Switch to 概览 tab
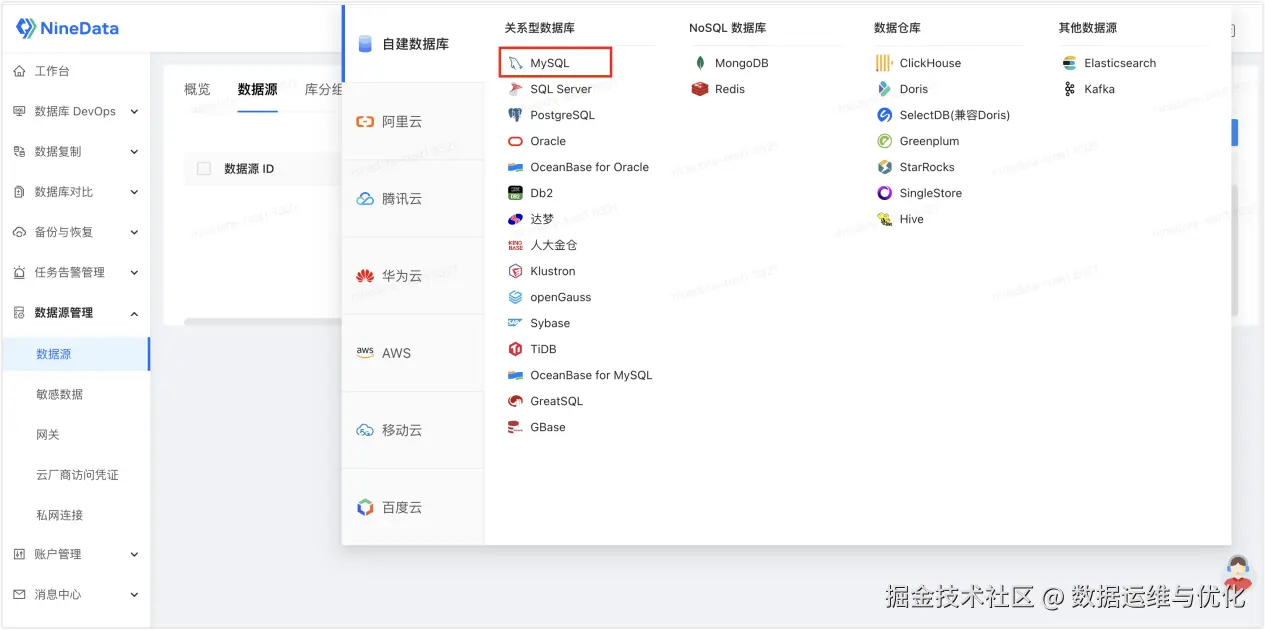This screenshot has width=1265, height=630. tap(197, 89)
